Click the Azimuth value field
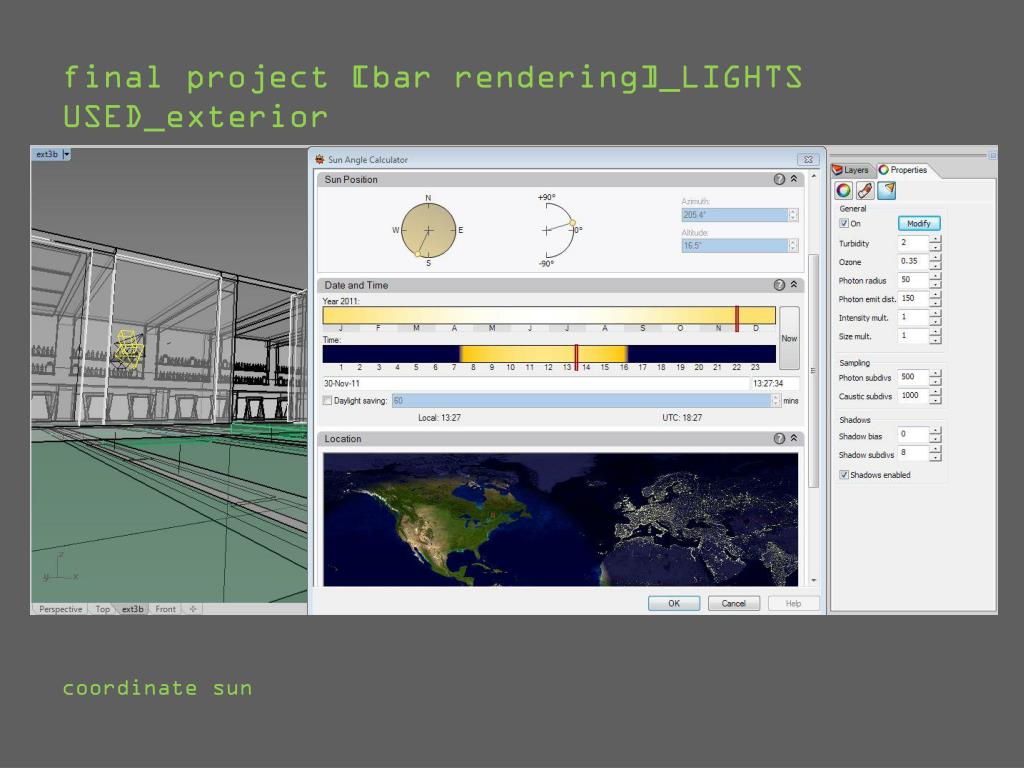Image resolution: width=1024 pixels, height=768 pixels. coord(735,215)
